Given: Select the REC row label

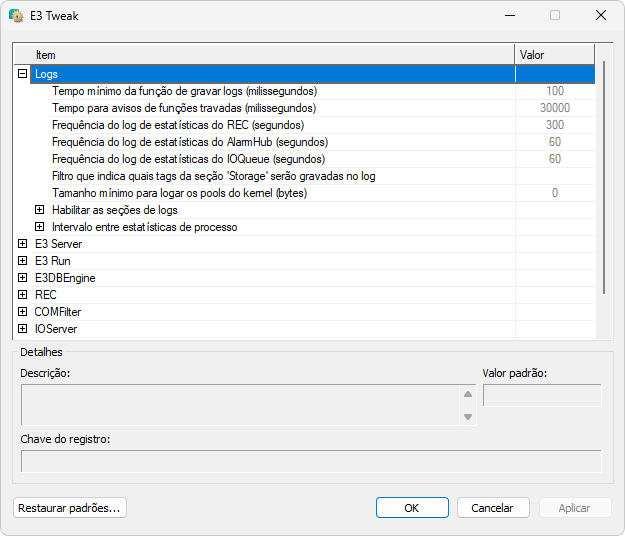Looking at the screenshot, I should (x=45, y=295).
